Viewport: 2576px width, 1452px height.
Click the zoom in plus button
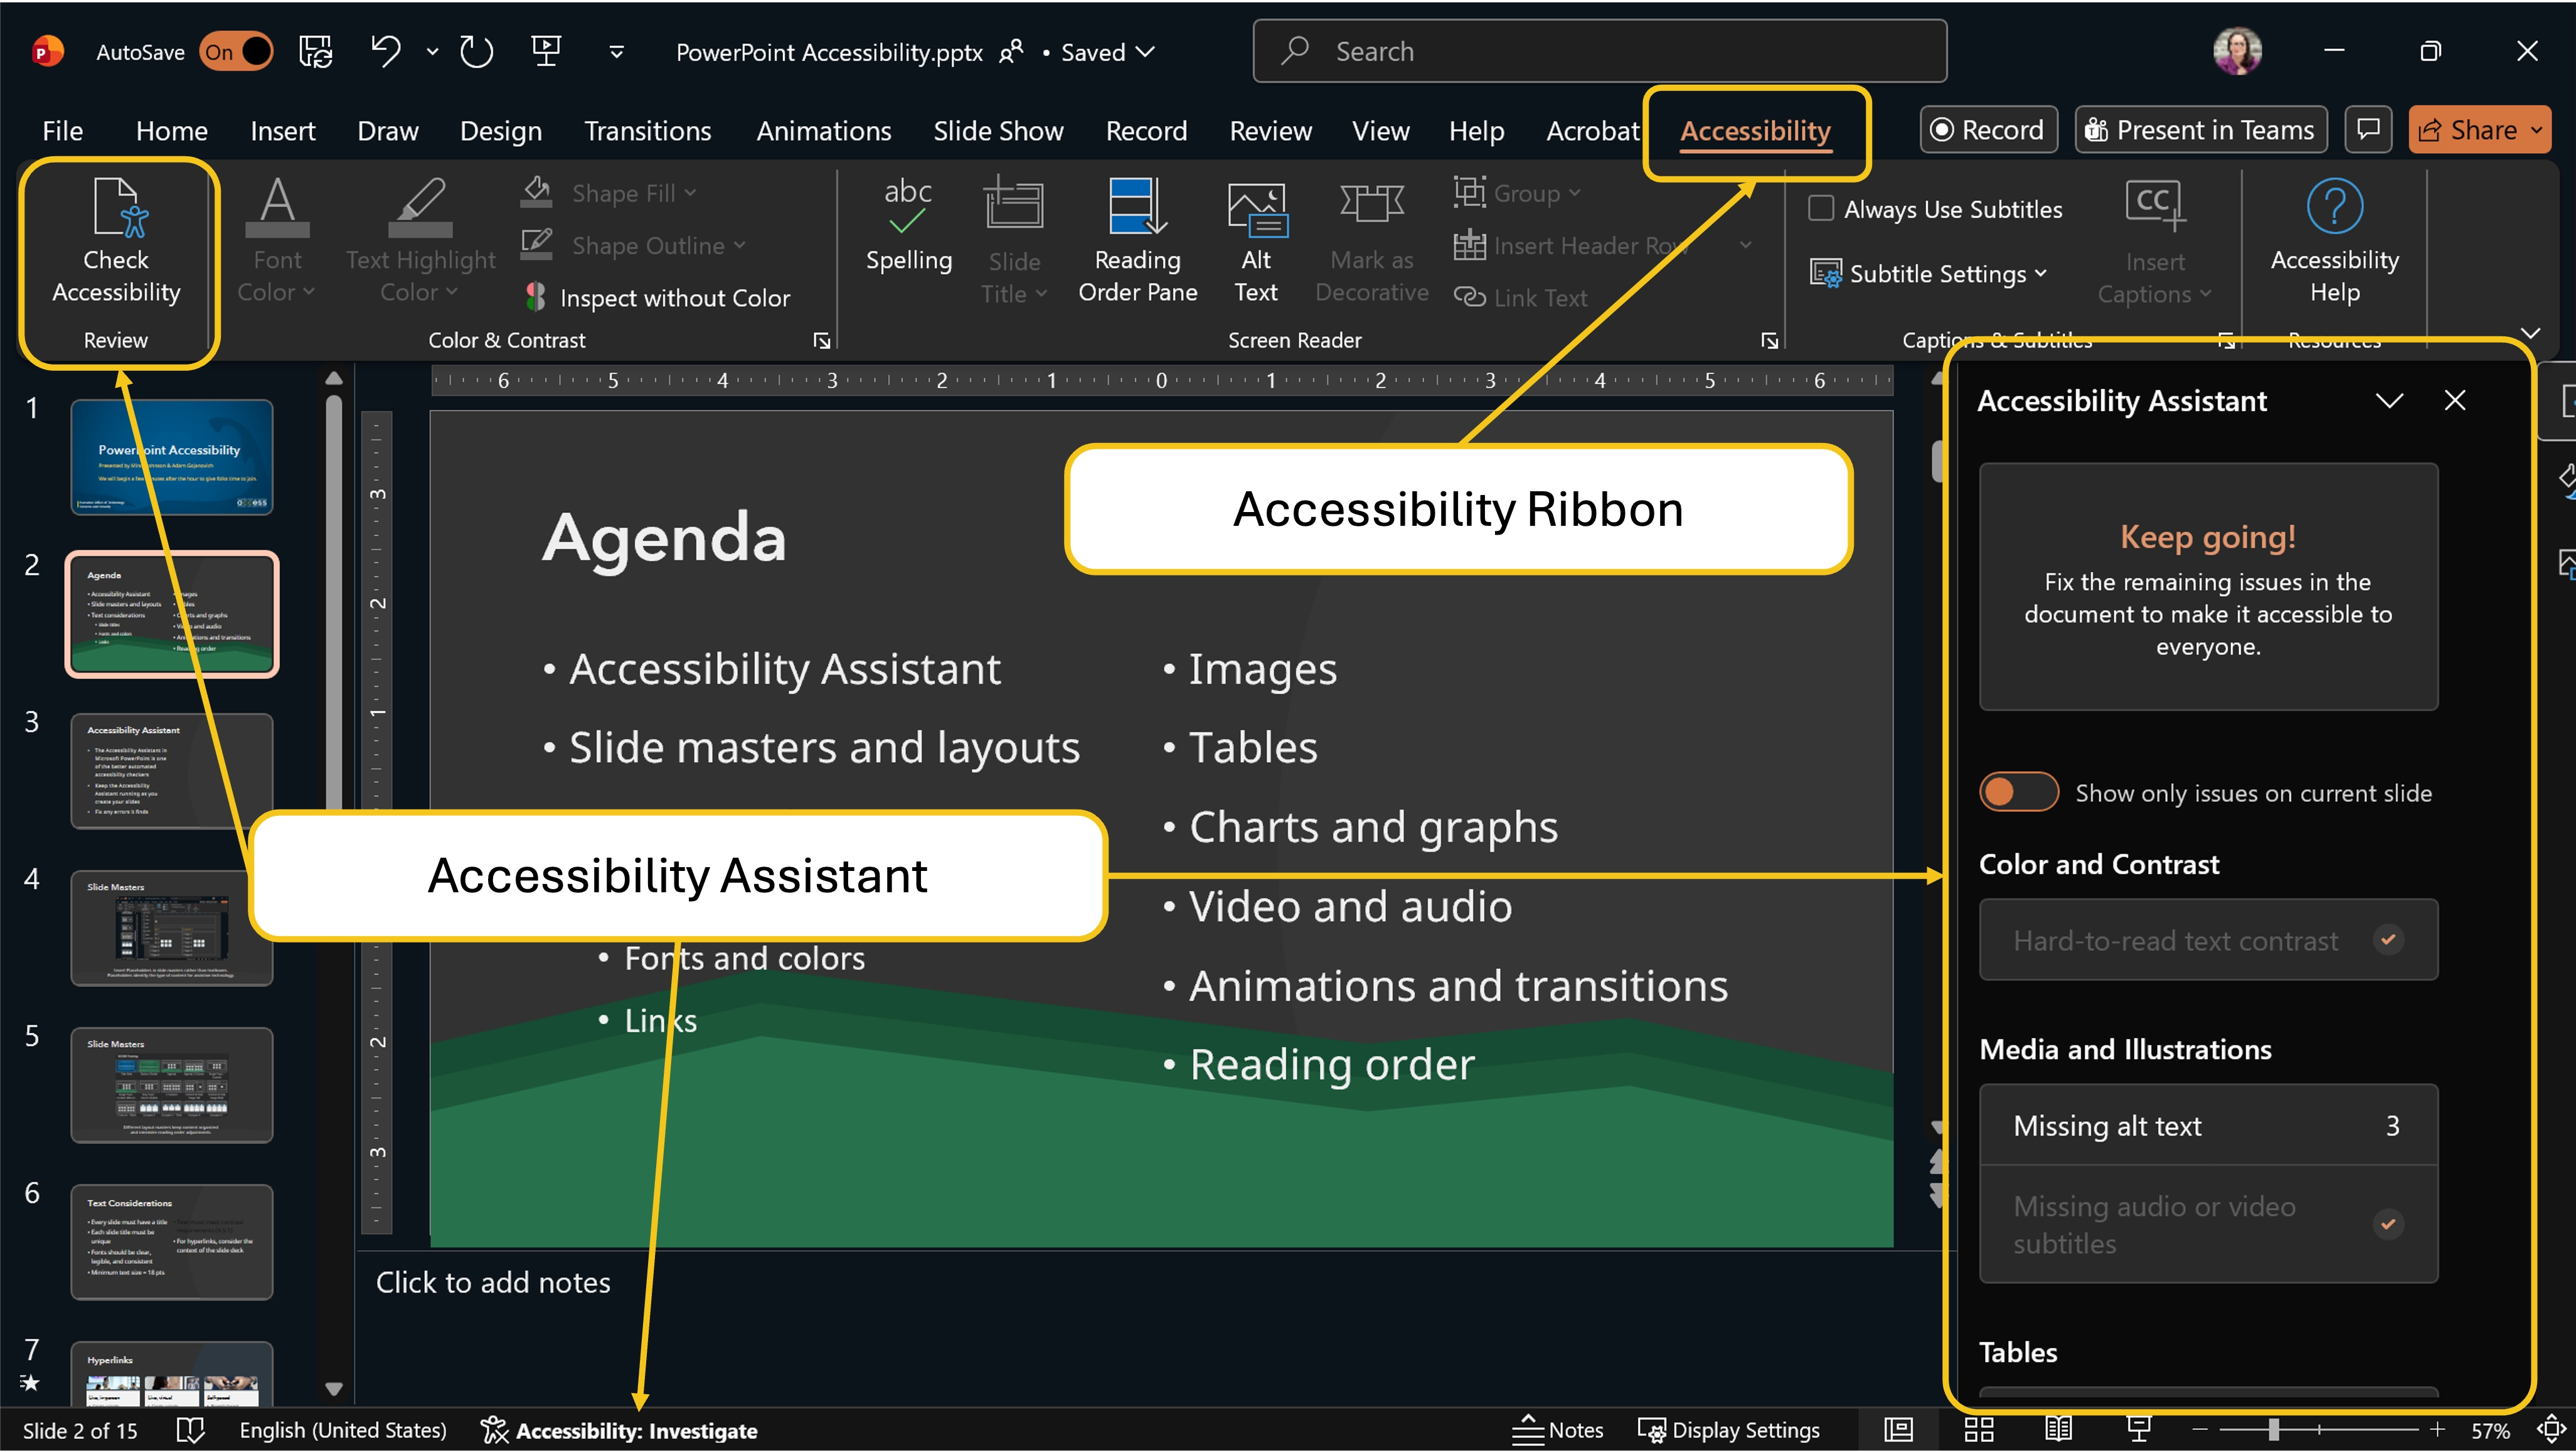tap(2437, 1430)
